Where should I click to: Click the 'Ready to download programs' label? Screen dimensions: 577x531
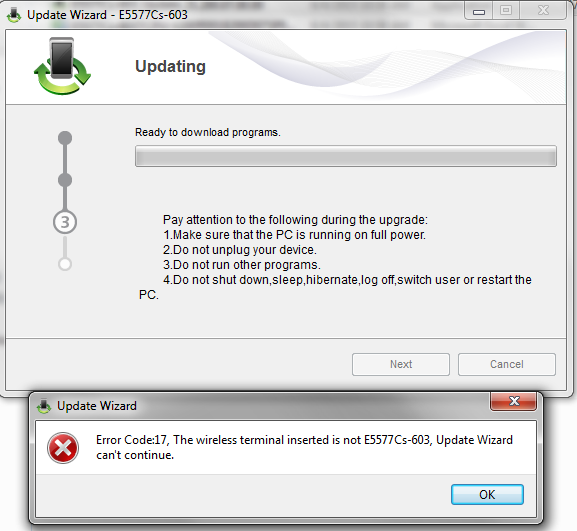click(208, 132)
